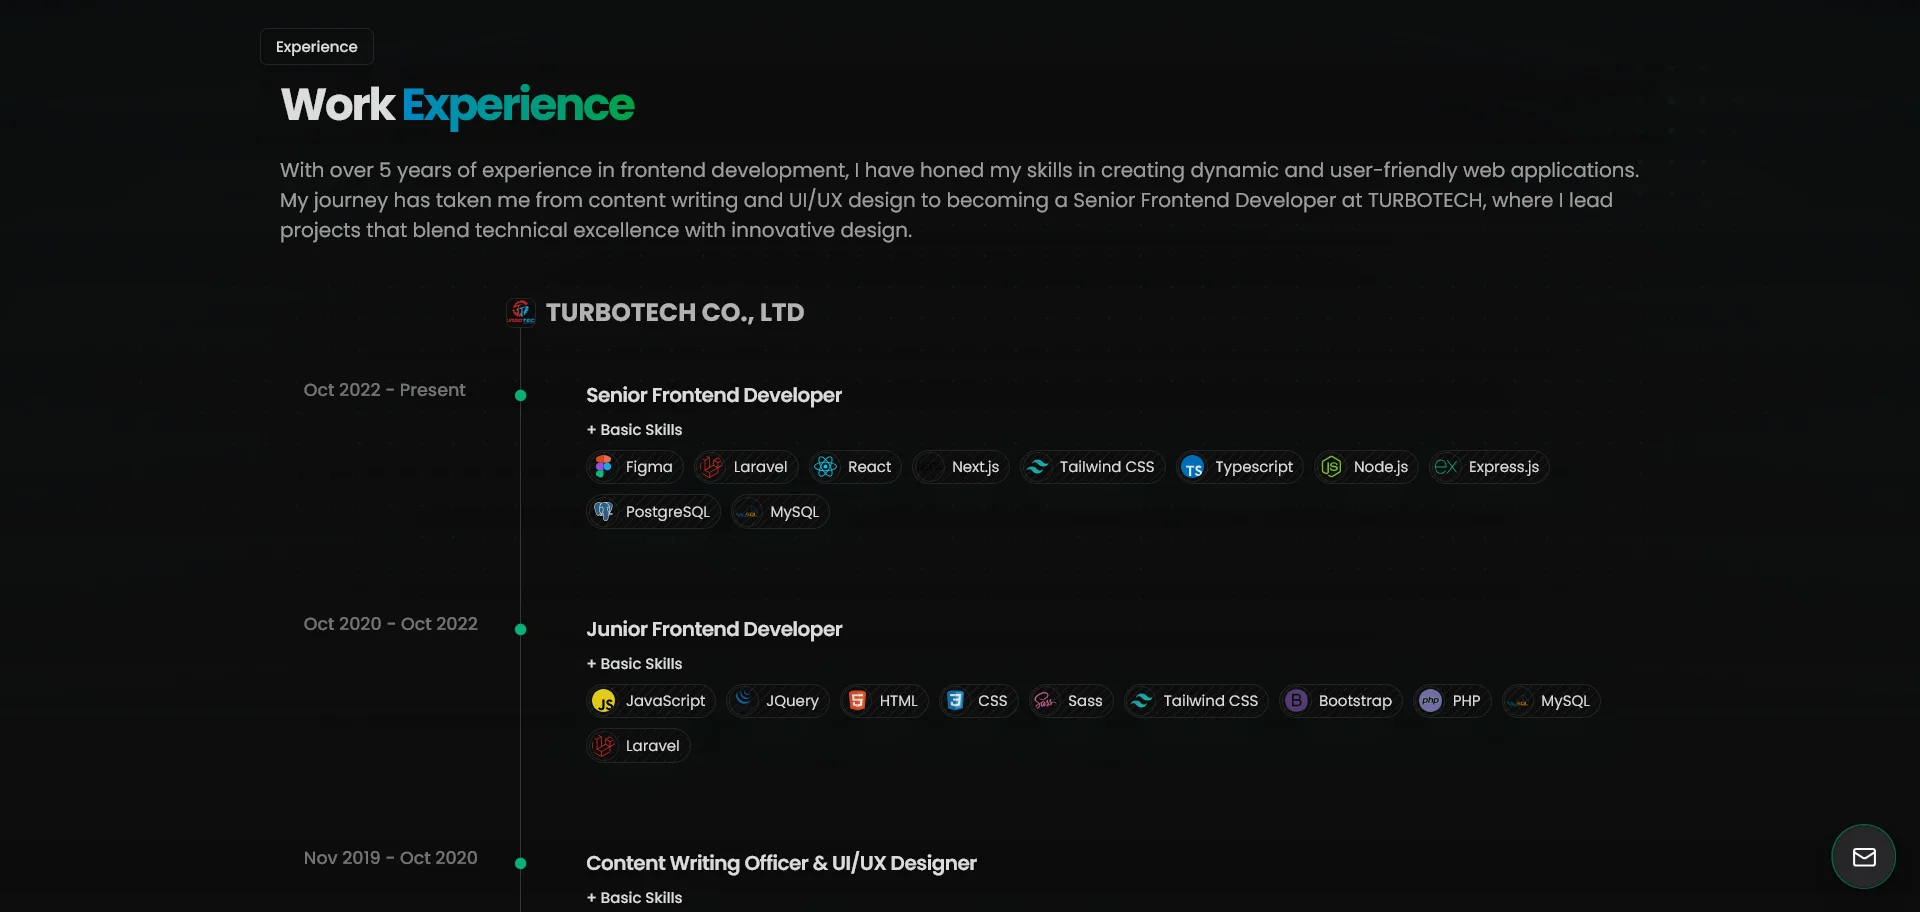The height and width of the screenshot is (912, 1920).
Task: Select the Express.js icon
Action: [x=1446, y=466]
